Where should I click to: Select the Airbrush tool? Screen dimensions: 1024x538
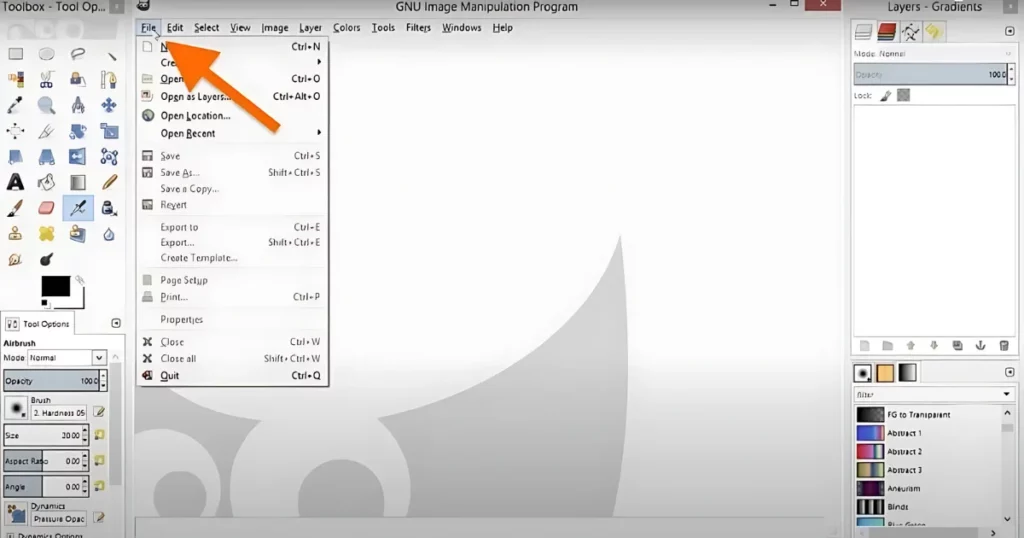click(78, 208)
